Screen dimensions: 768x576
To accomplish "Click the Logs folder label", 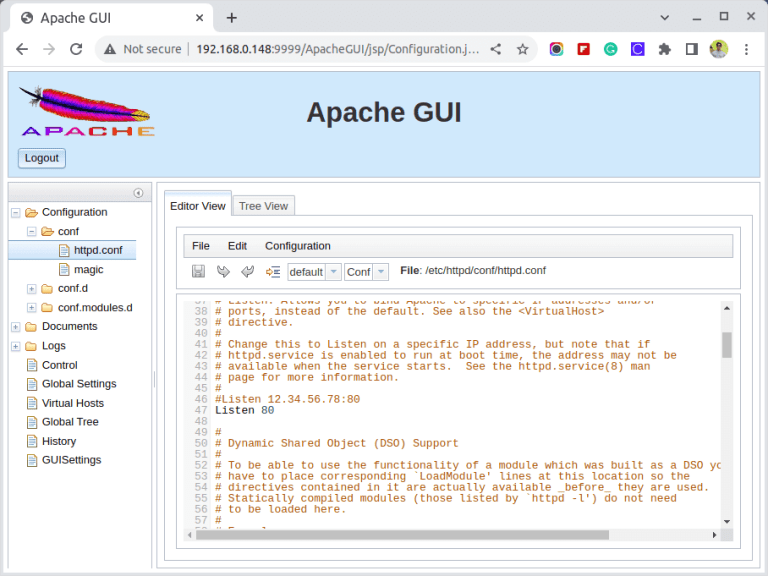I will pos(53,346).
